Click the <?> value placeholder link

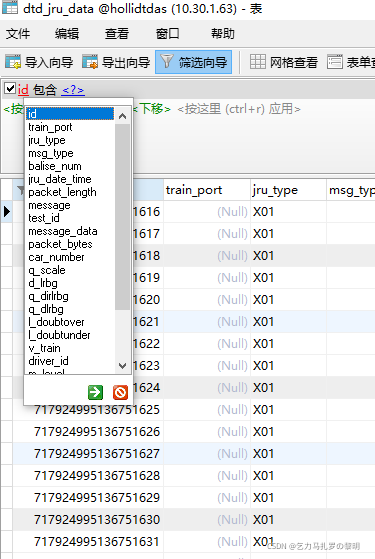click(x=73, y=89)
